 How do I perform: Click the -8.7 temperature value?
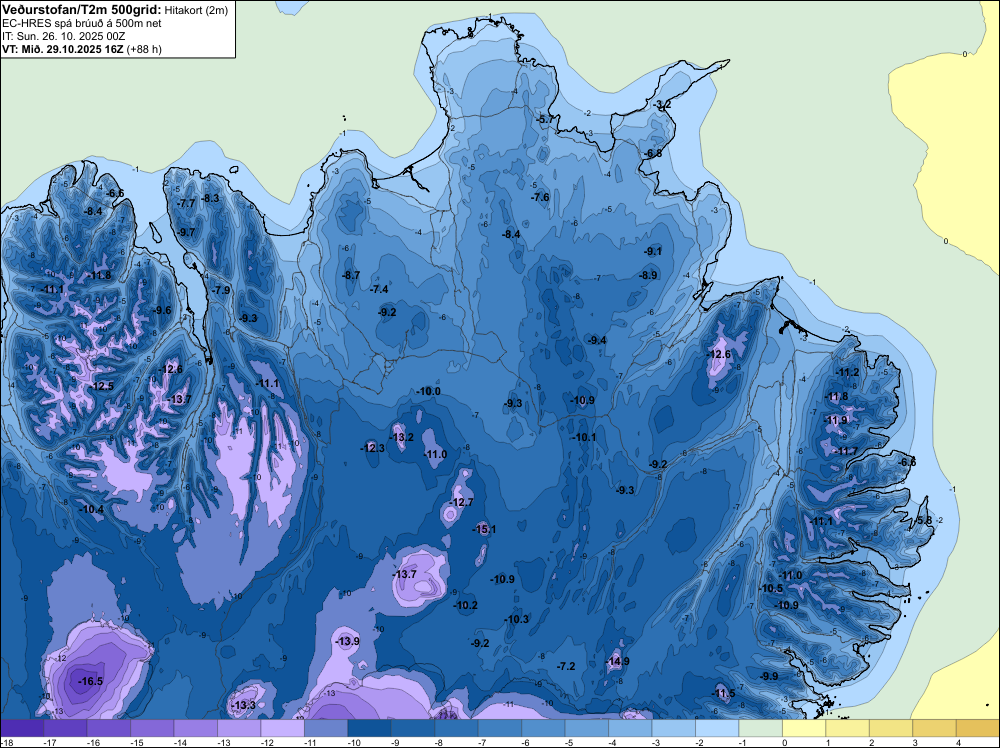point(351,275)
